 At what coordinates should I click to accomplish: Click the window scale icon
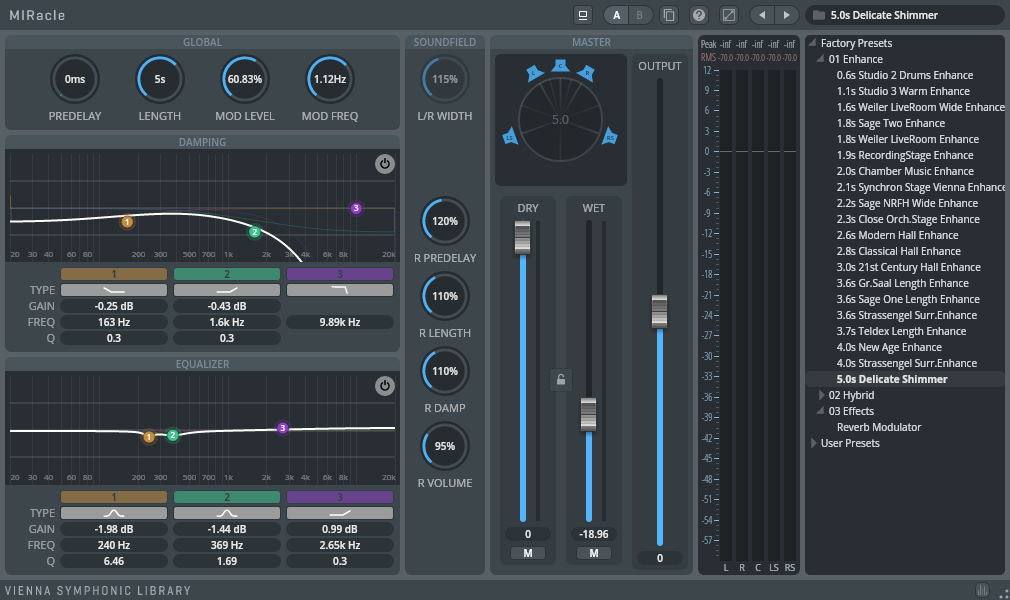(729, 15)
